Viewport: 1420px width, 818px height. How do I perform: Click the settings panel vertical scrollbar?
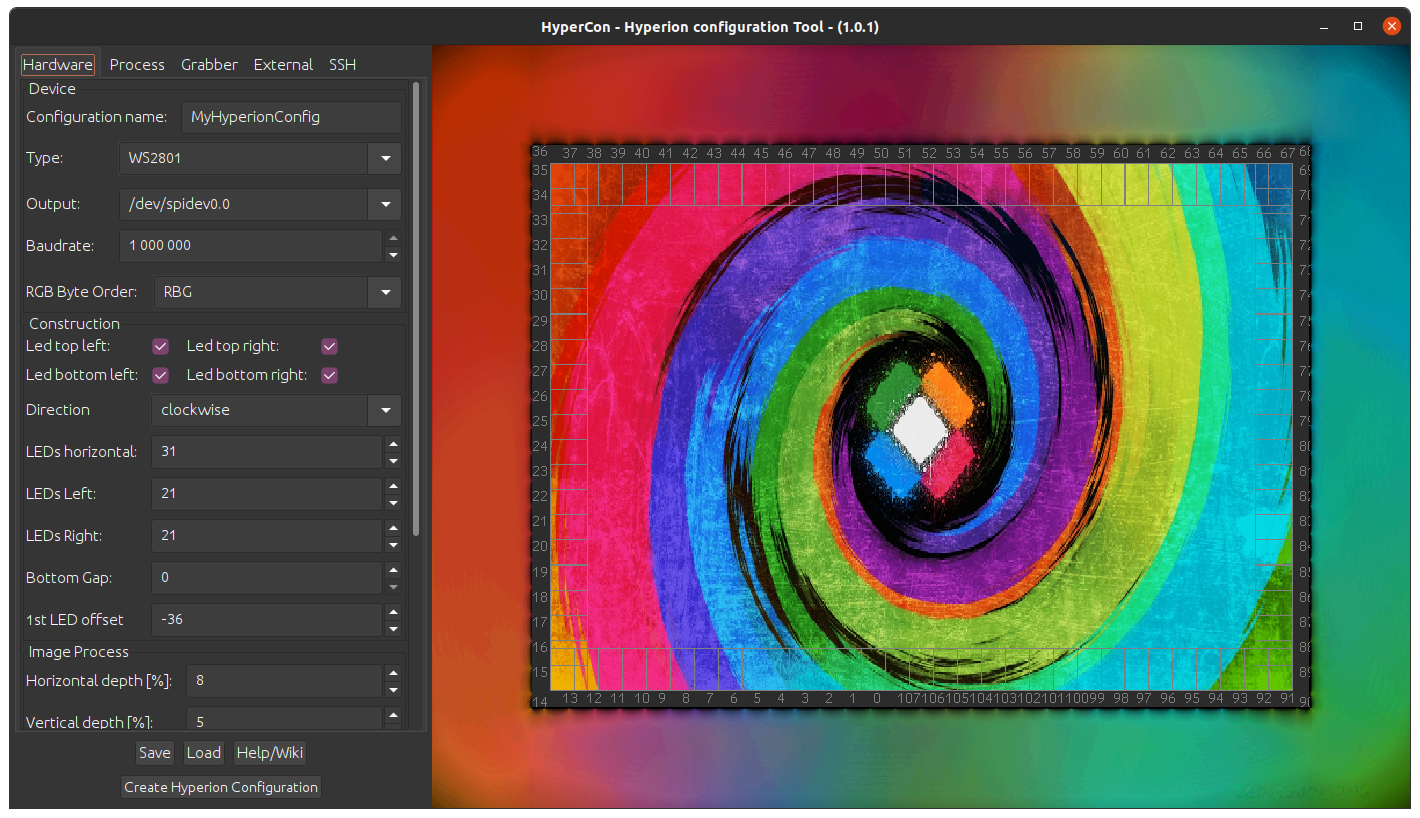[416, 310]
